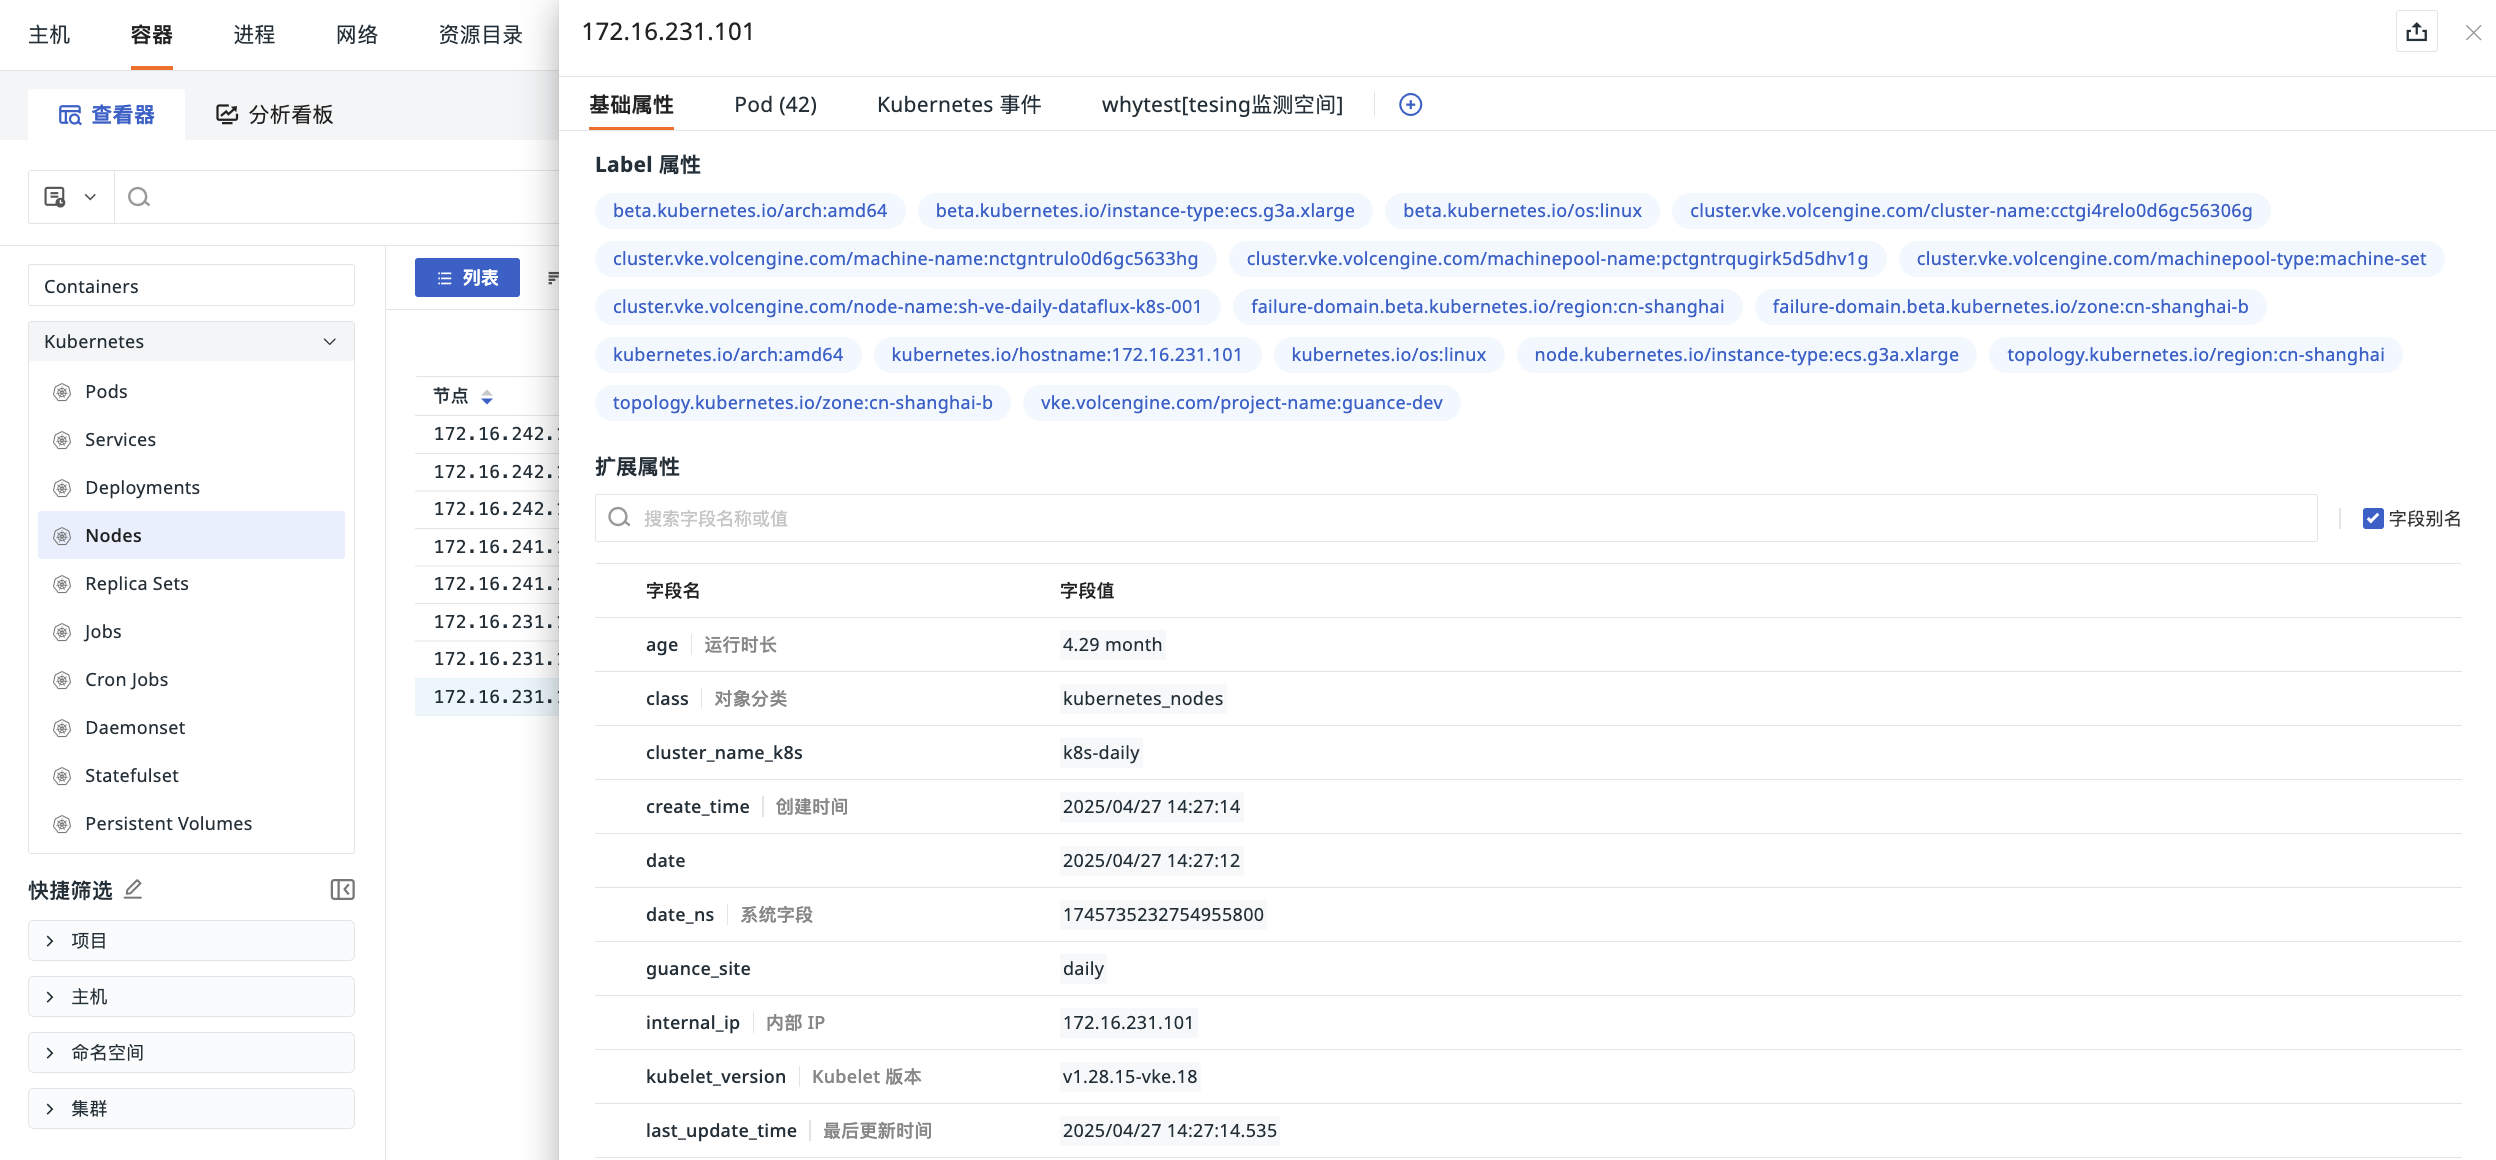The height and width of the screenshot is (1160, 2496).
Task: Close the 172.16.231.101 detail panel
Action: pyautogui.click(x=2473, y=33)
